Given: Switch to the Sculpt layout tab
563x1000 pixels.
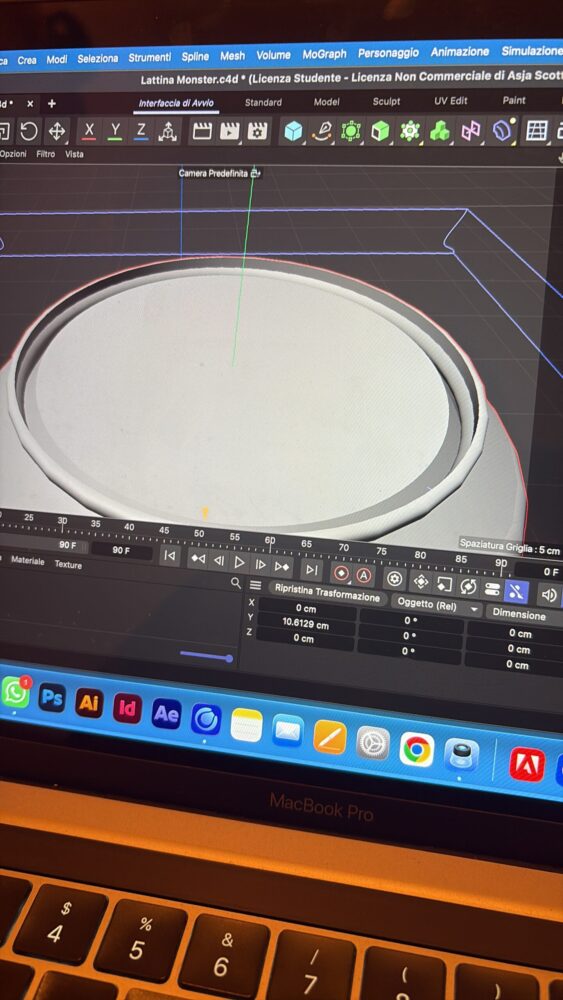Looking at the screenshot, I should tap(386, 101).
